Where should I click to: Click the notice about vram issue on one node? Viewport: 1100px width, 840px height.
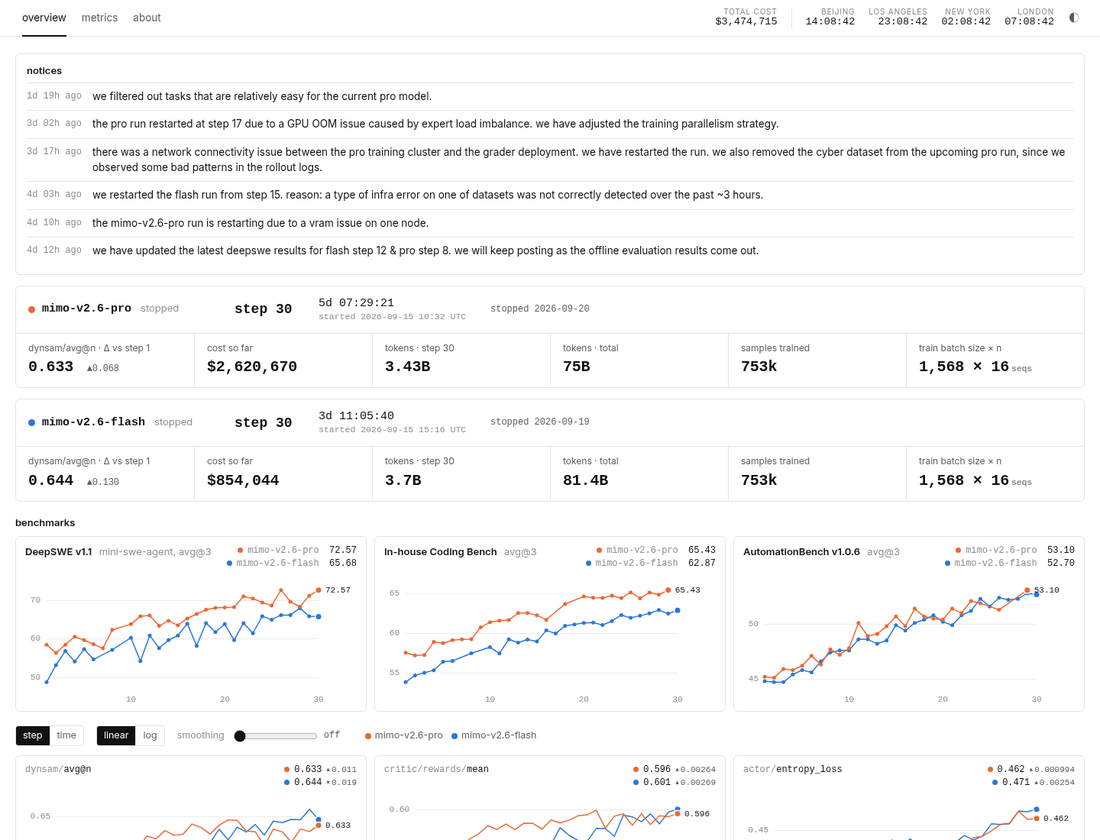(550, 223)
